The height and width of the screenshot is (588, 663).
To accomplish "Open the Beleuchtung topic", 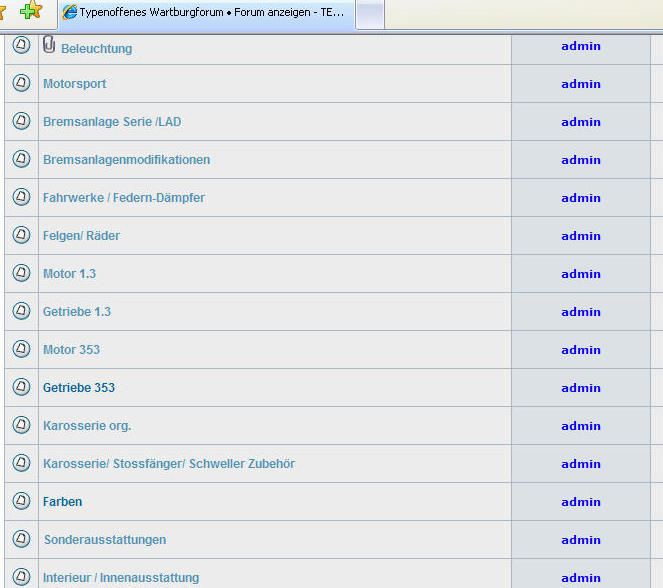I will coord(96,49).
